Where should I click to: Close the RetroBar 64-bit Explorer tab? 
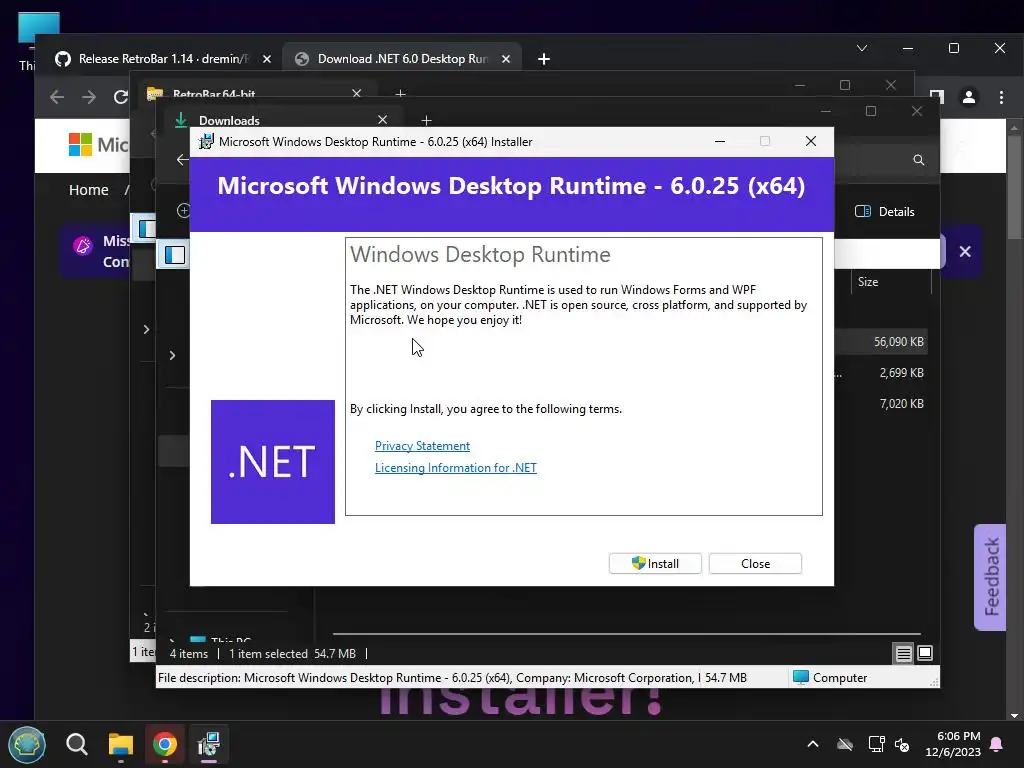pyautogui.click(x=357, y=93)
